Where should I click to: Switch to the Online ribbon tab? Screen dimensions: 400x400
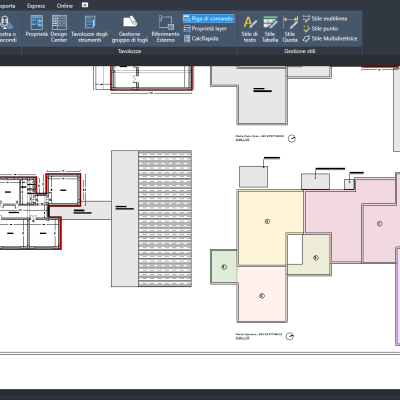click(x=65, y=6)
